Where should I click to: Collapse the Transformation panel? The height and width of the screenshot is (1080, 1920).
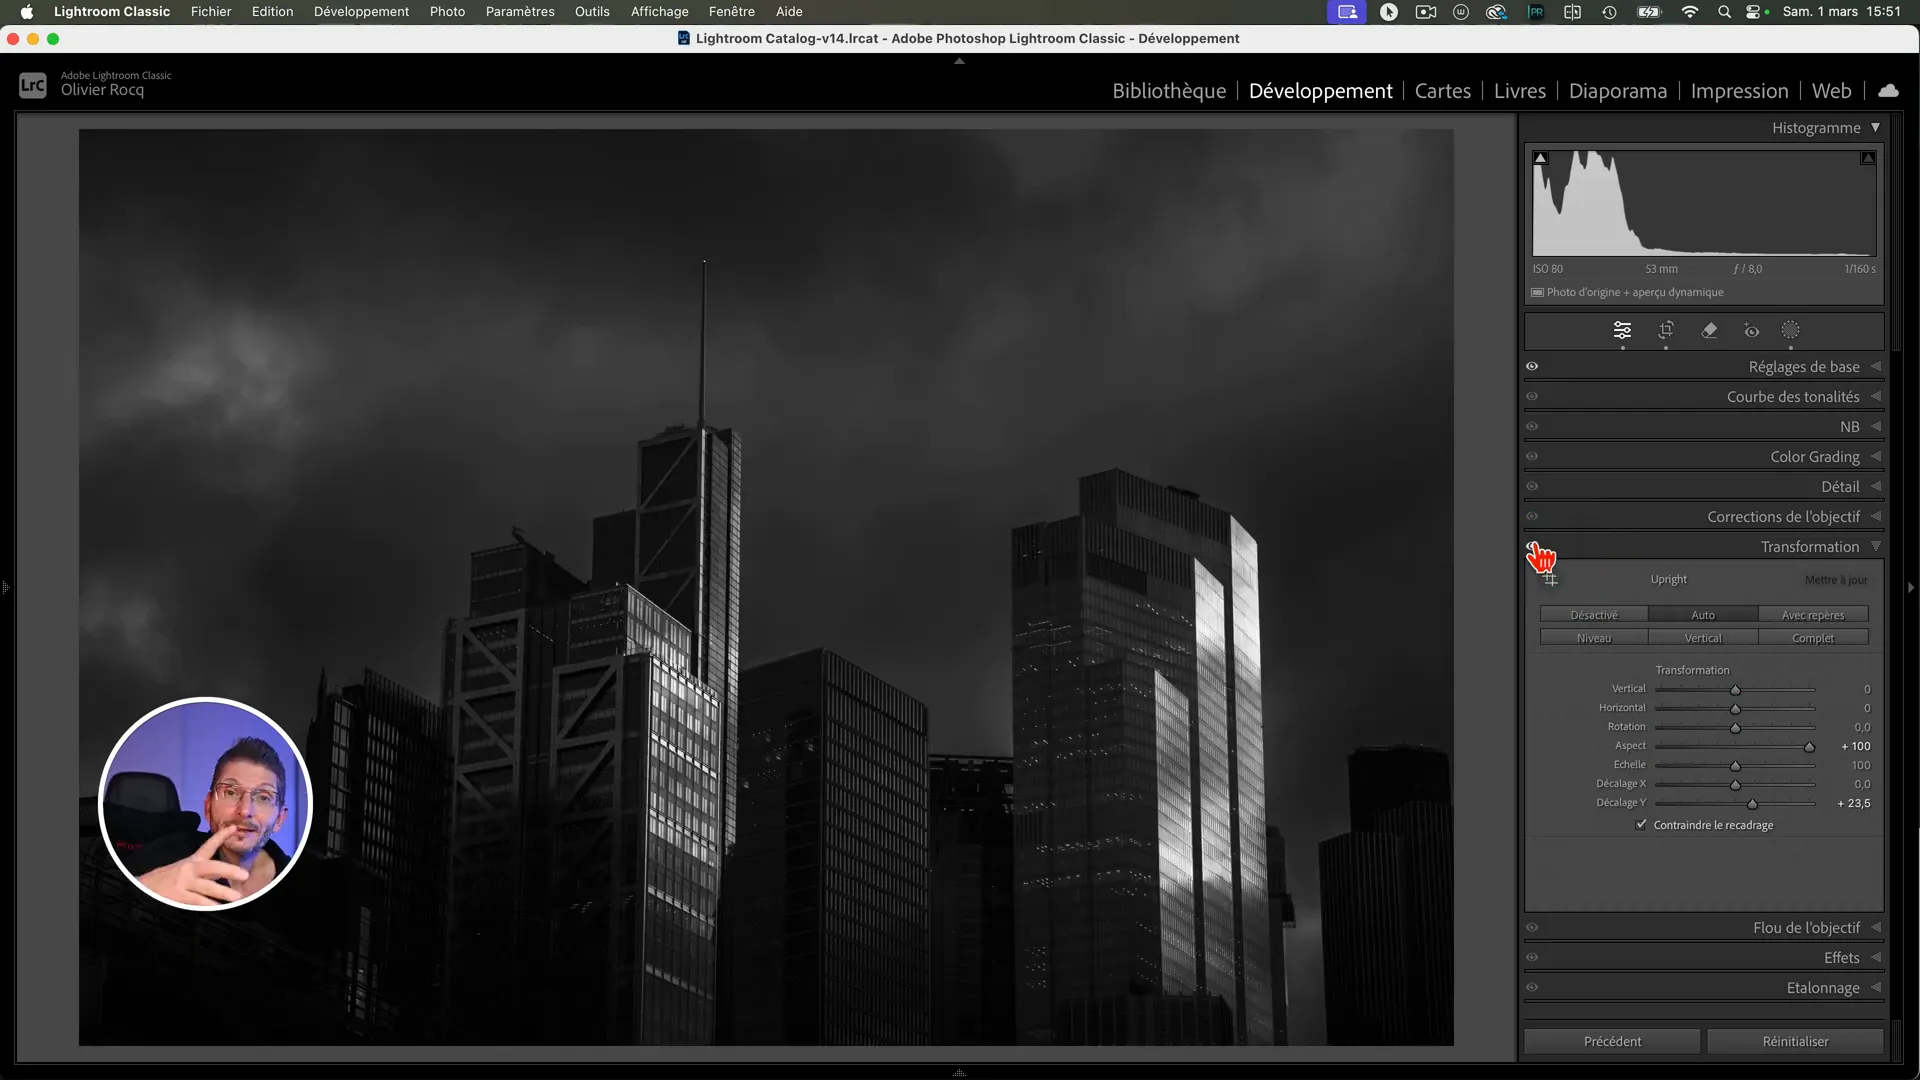click(1809, 547)
